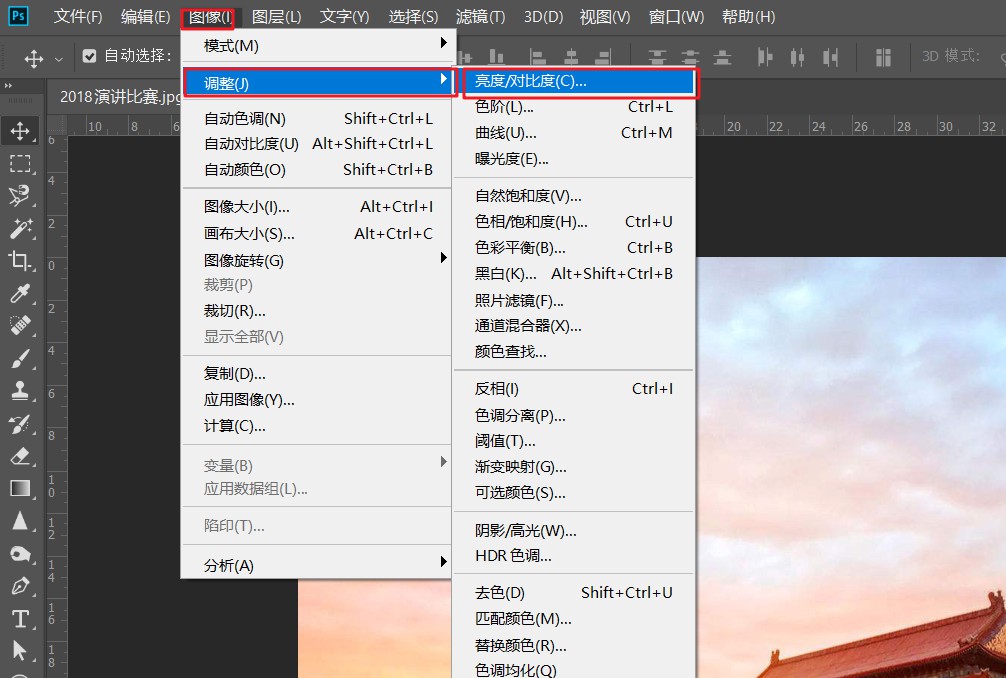The height and width of the screenshot is (678, 1006).
Task: Open the 3D(D) menu
Action: tap(543, 17)
